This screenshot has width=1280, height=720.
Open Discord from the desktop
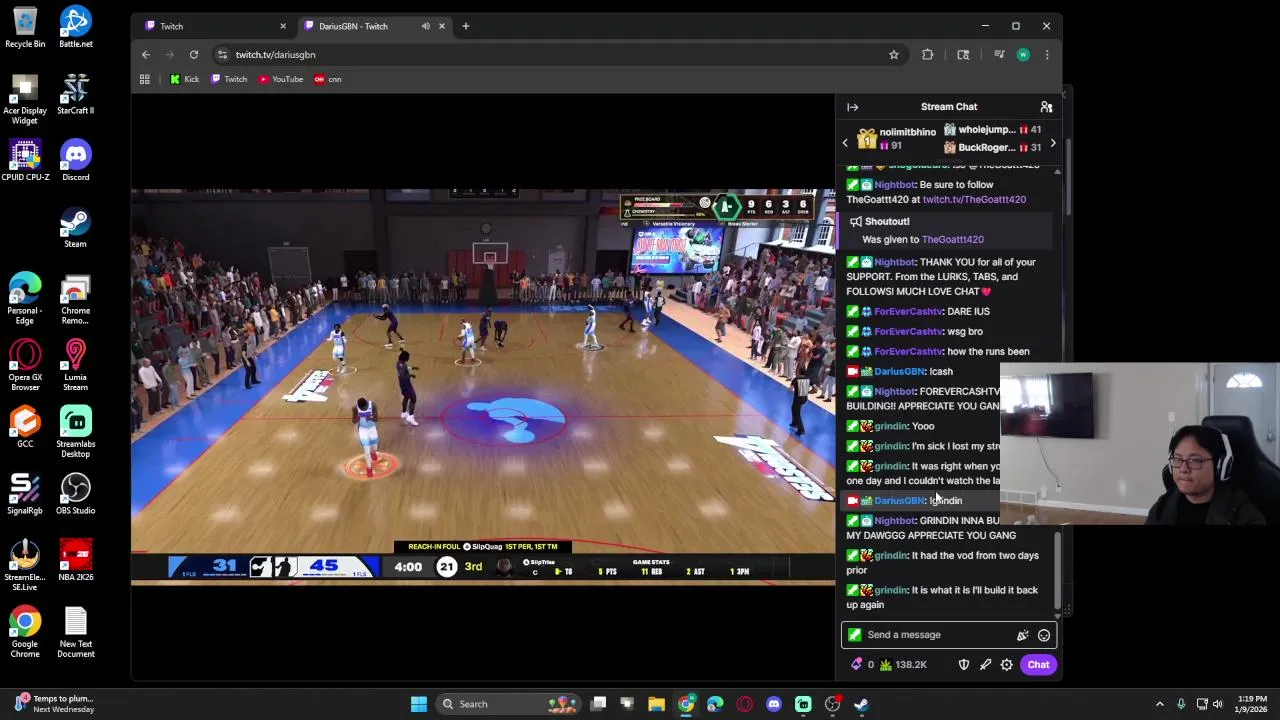[x=75, y=161]
